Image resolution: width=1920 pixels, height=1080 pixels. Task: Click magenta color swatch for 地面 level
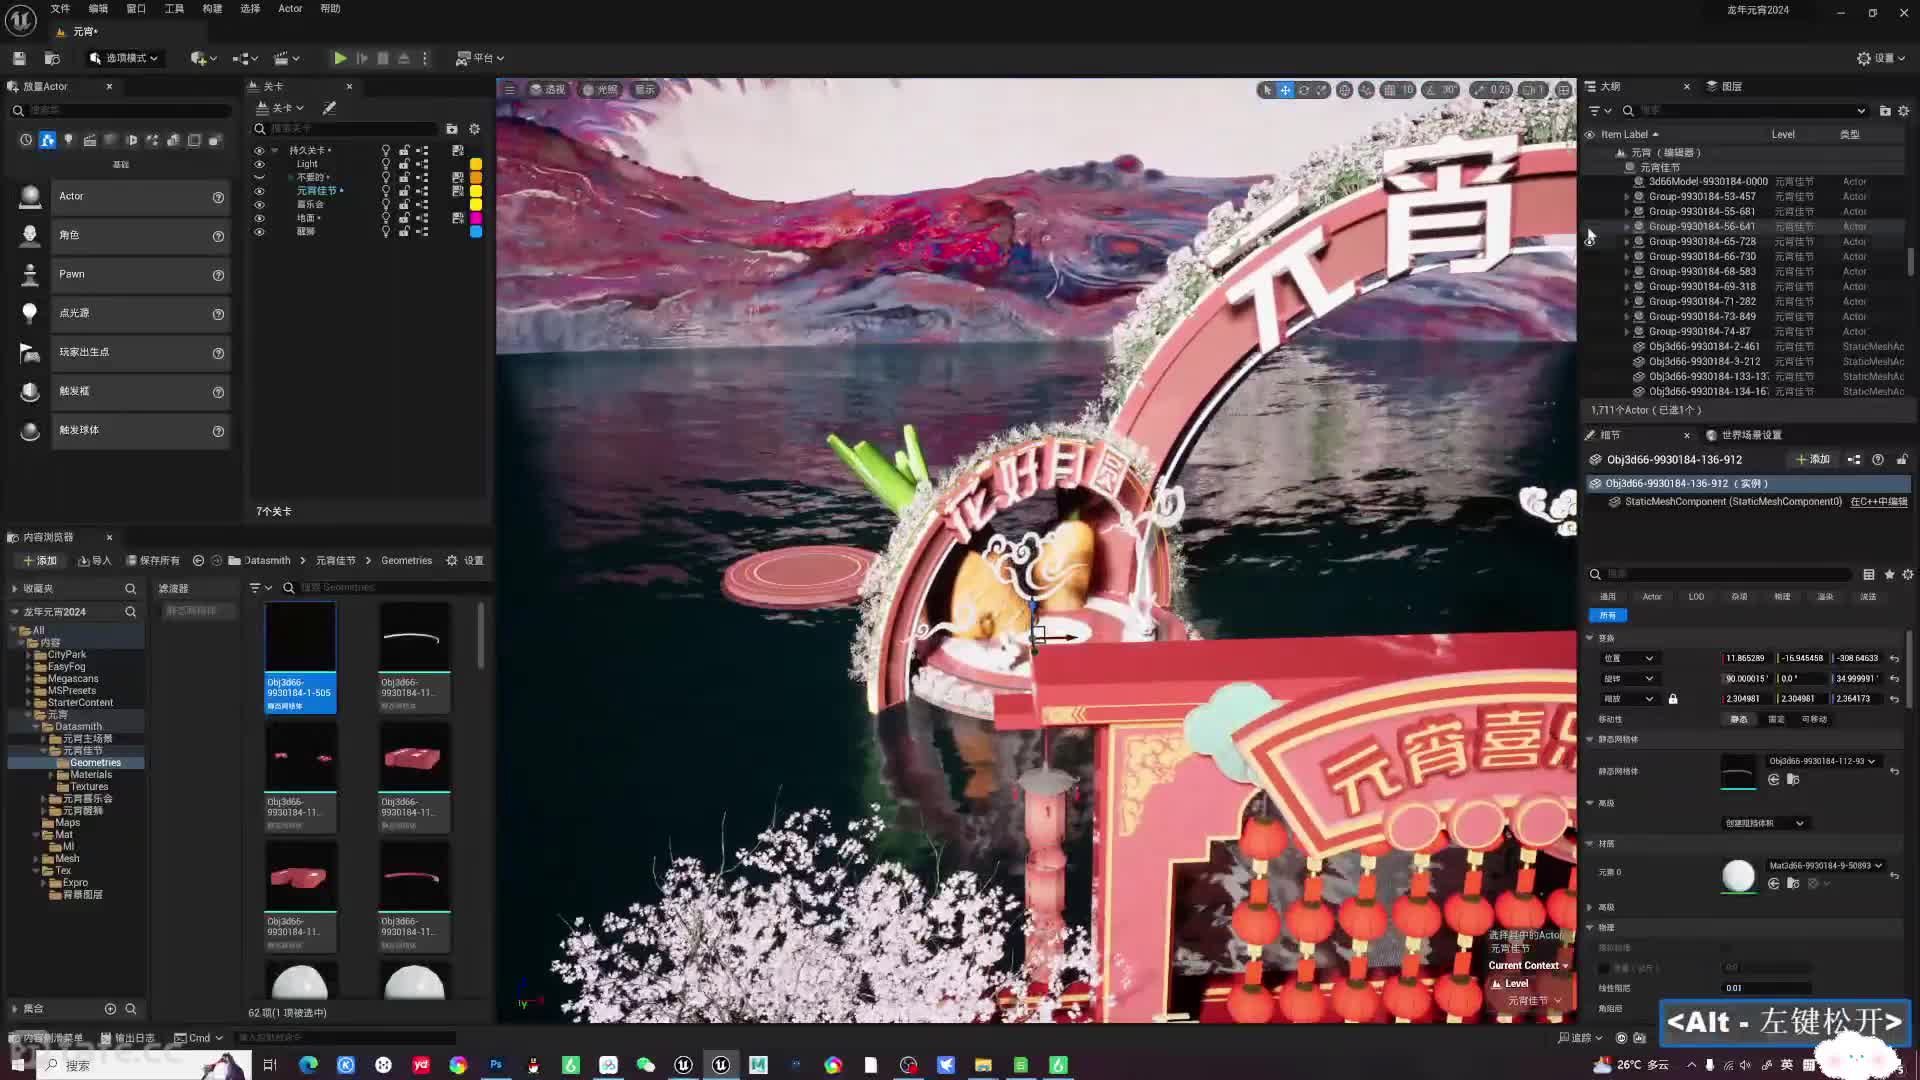click(x=476, y=218)
